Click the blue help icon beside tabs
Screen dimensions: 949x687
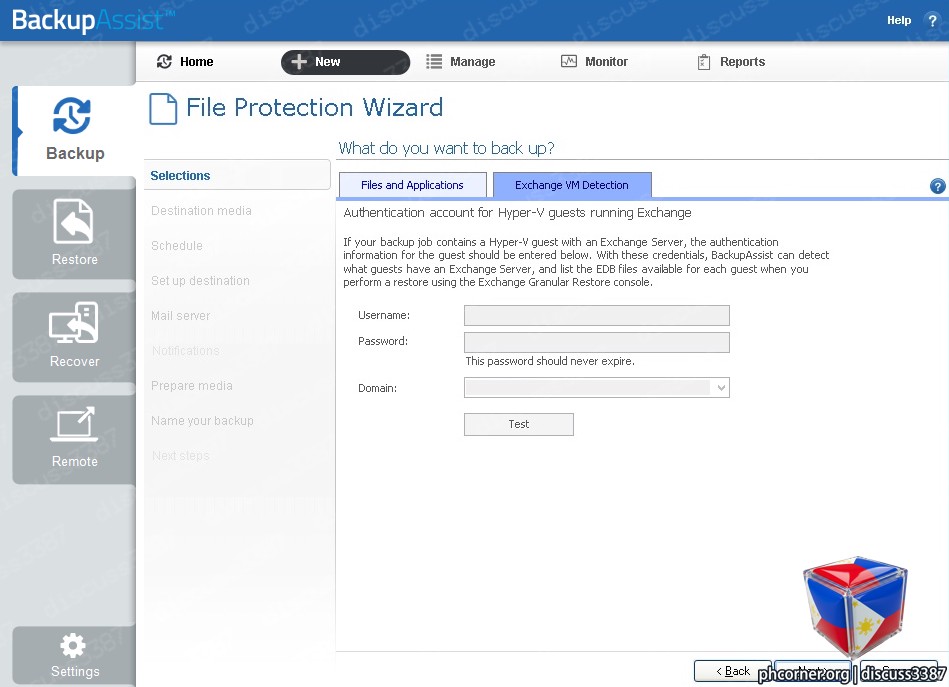click(938, 186)
